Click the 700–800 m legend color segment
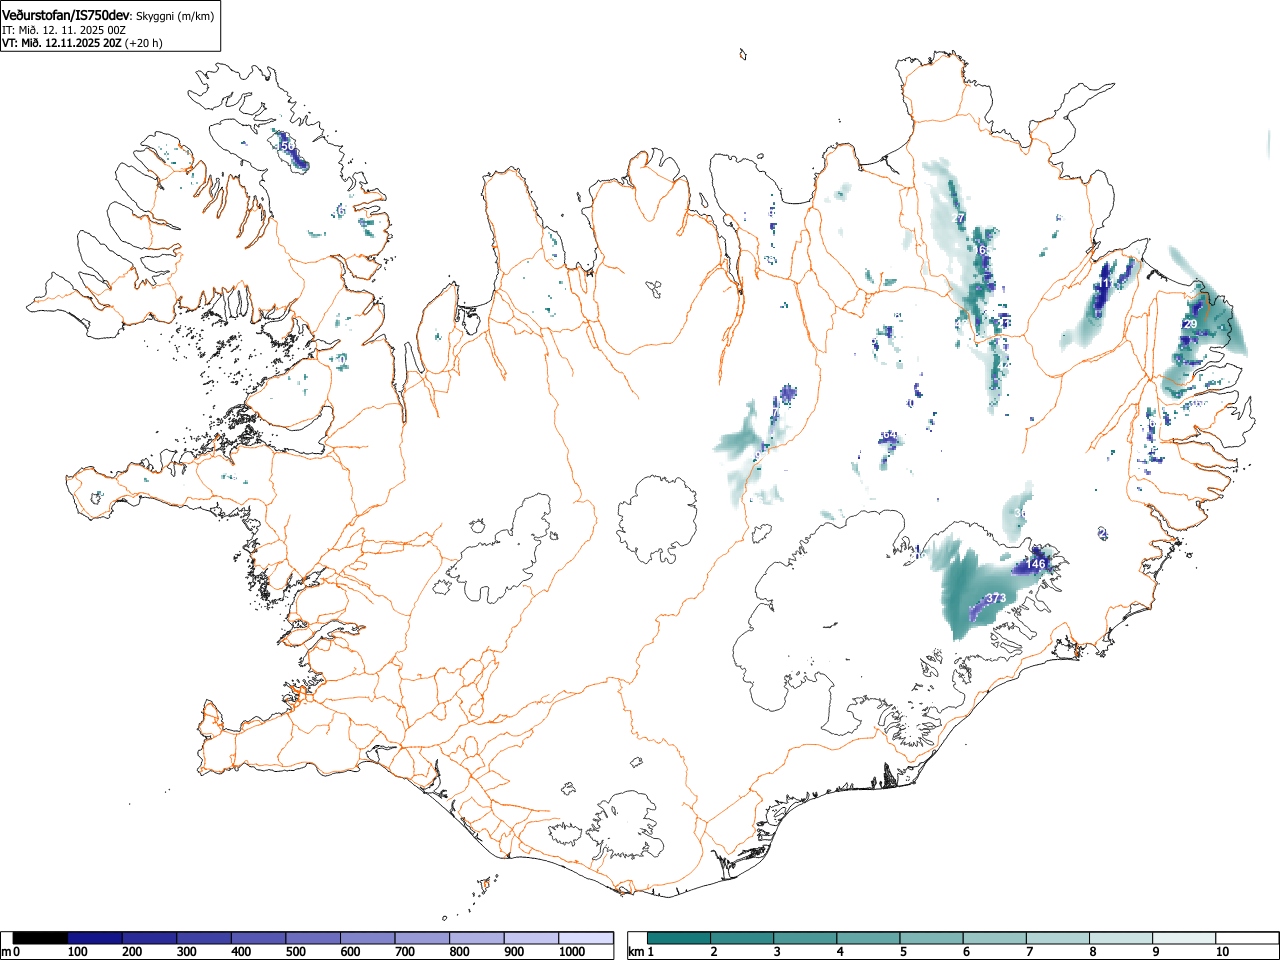1280x960 pixels. point(422,938)
